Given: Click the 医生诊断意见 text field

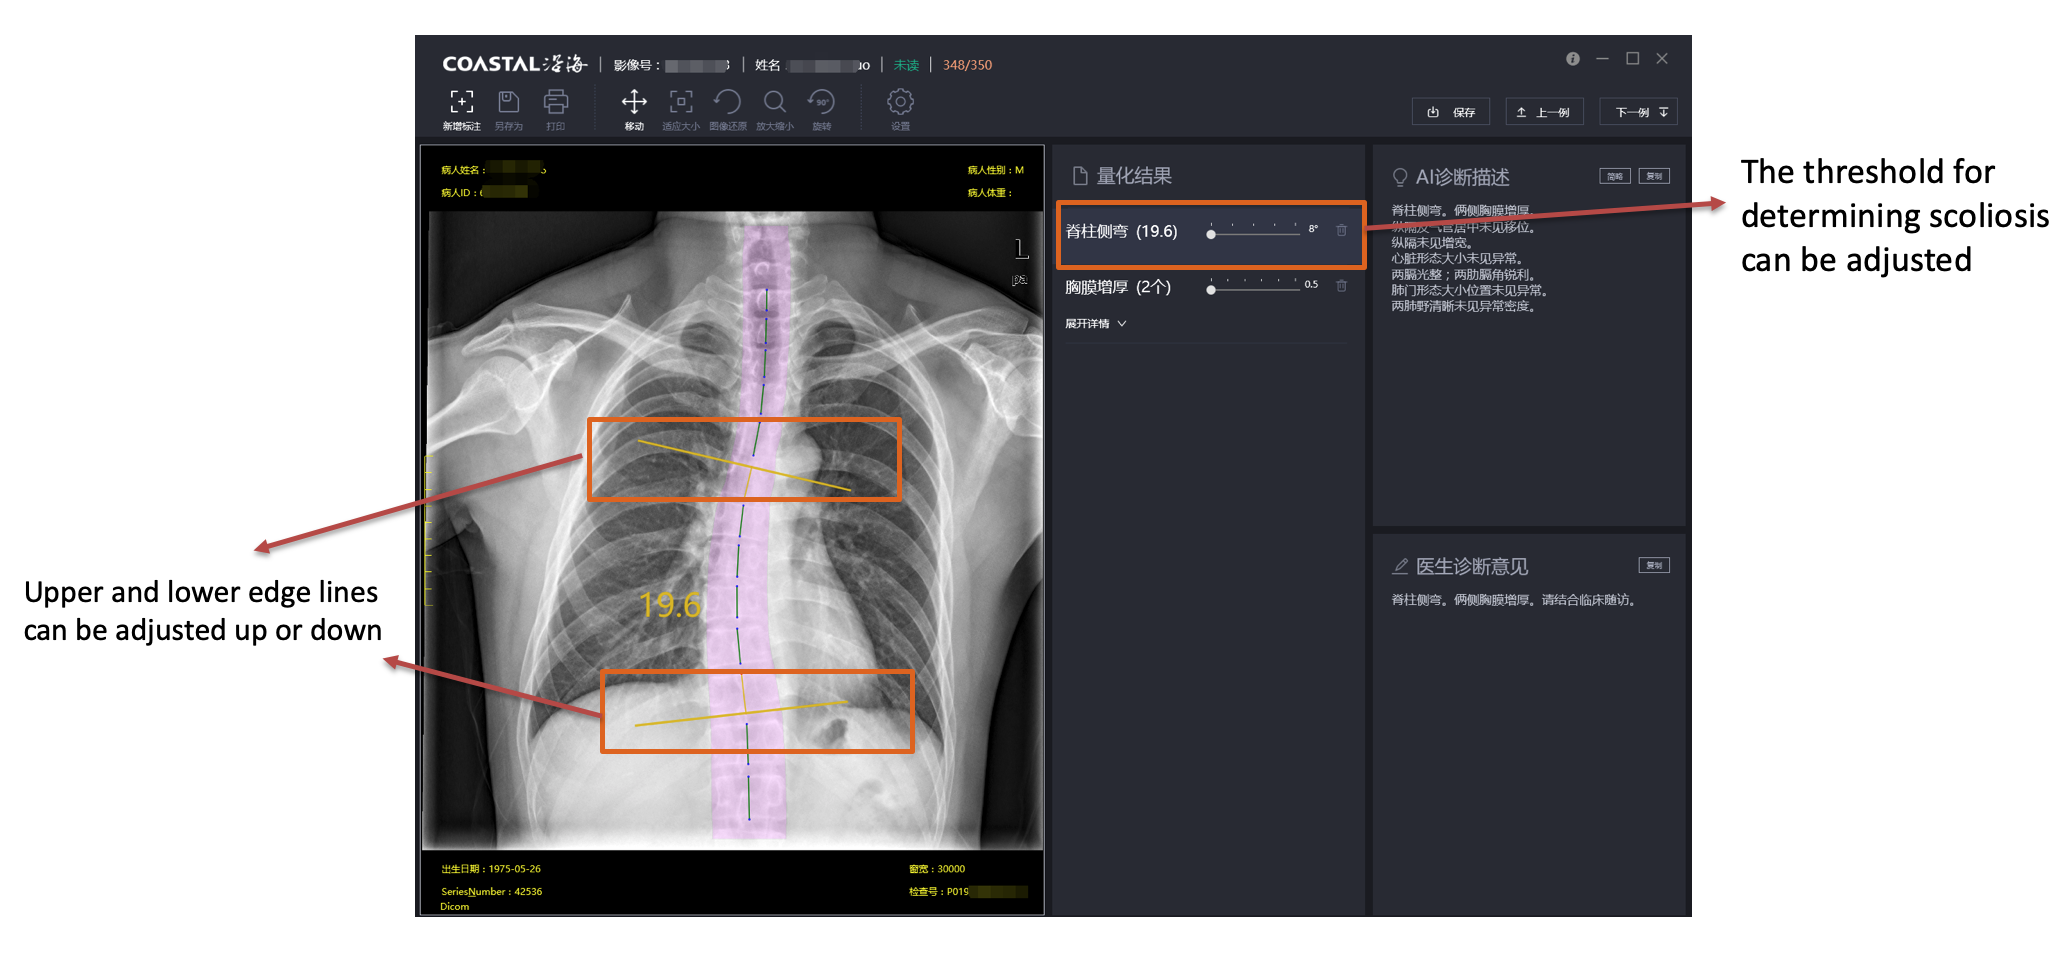Looking at the screenshot, I should pos(1514,600).
